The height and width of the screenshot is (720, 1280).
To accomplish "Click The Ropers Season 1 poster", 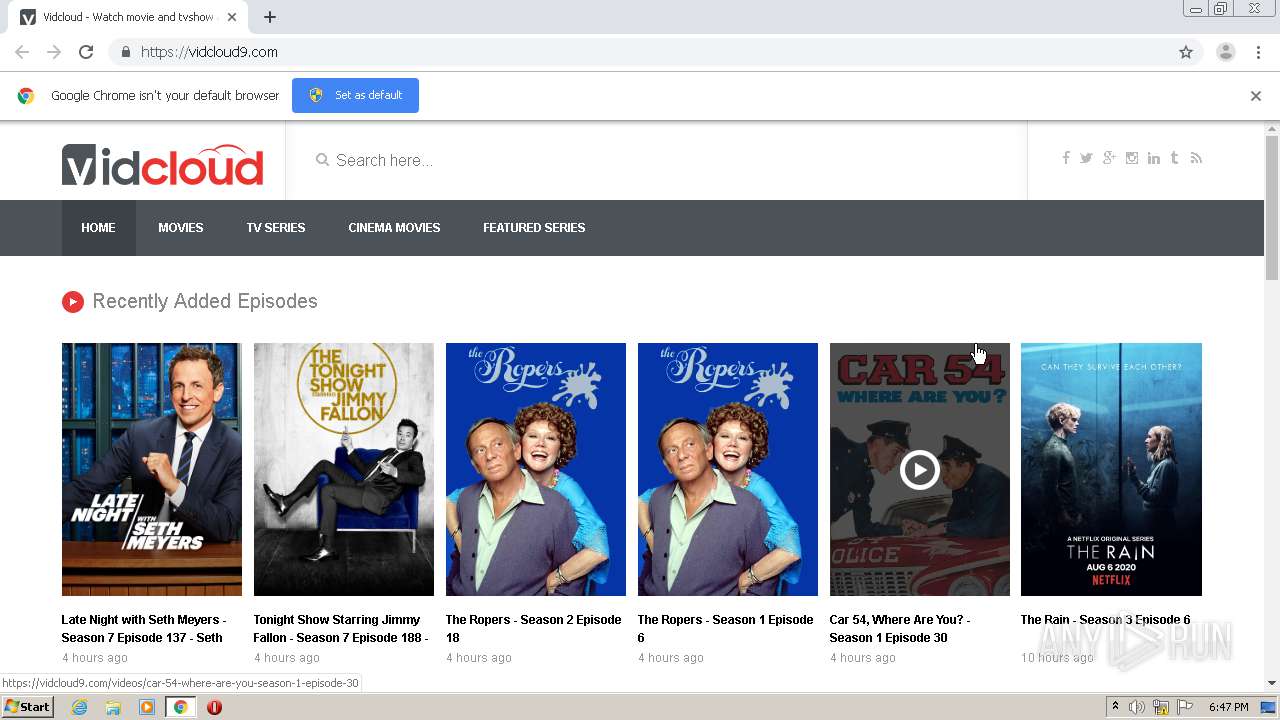I will 728,469.
